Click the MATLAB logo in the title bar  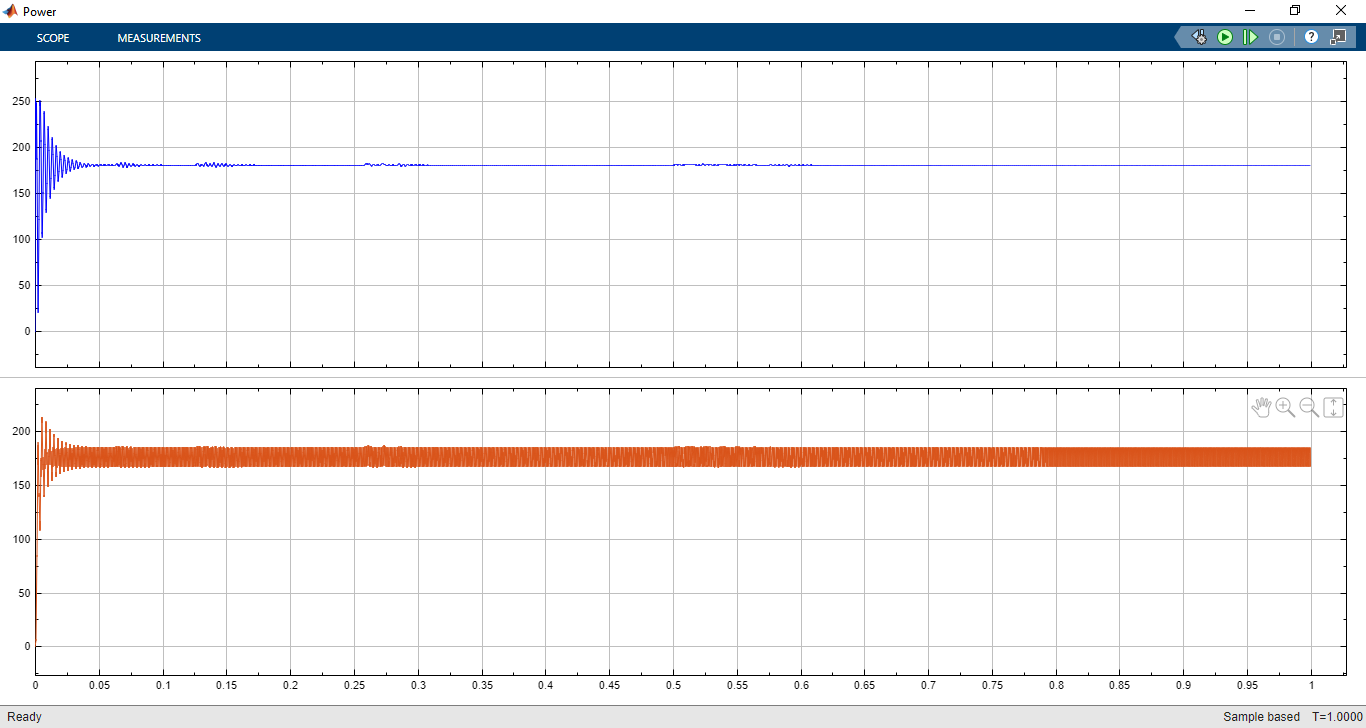pos(11,11)
